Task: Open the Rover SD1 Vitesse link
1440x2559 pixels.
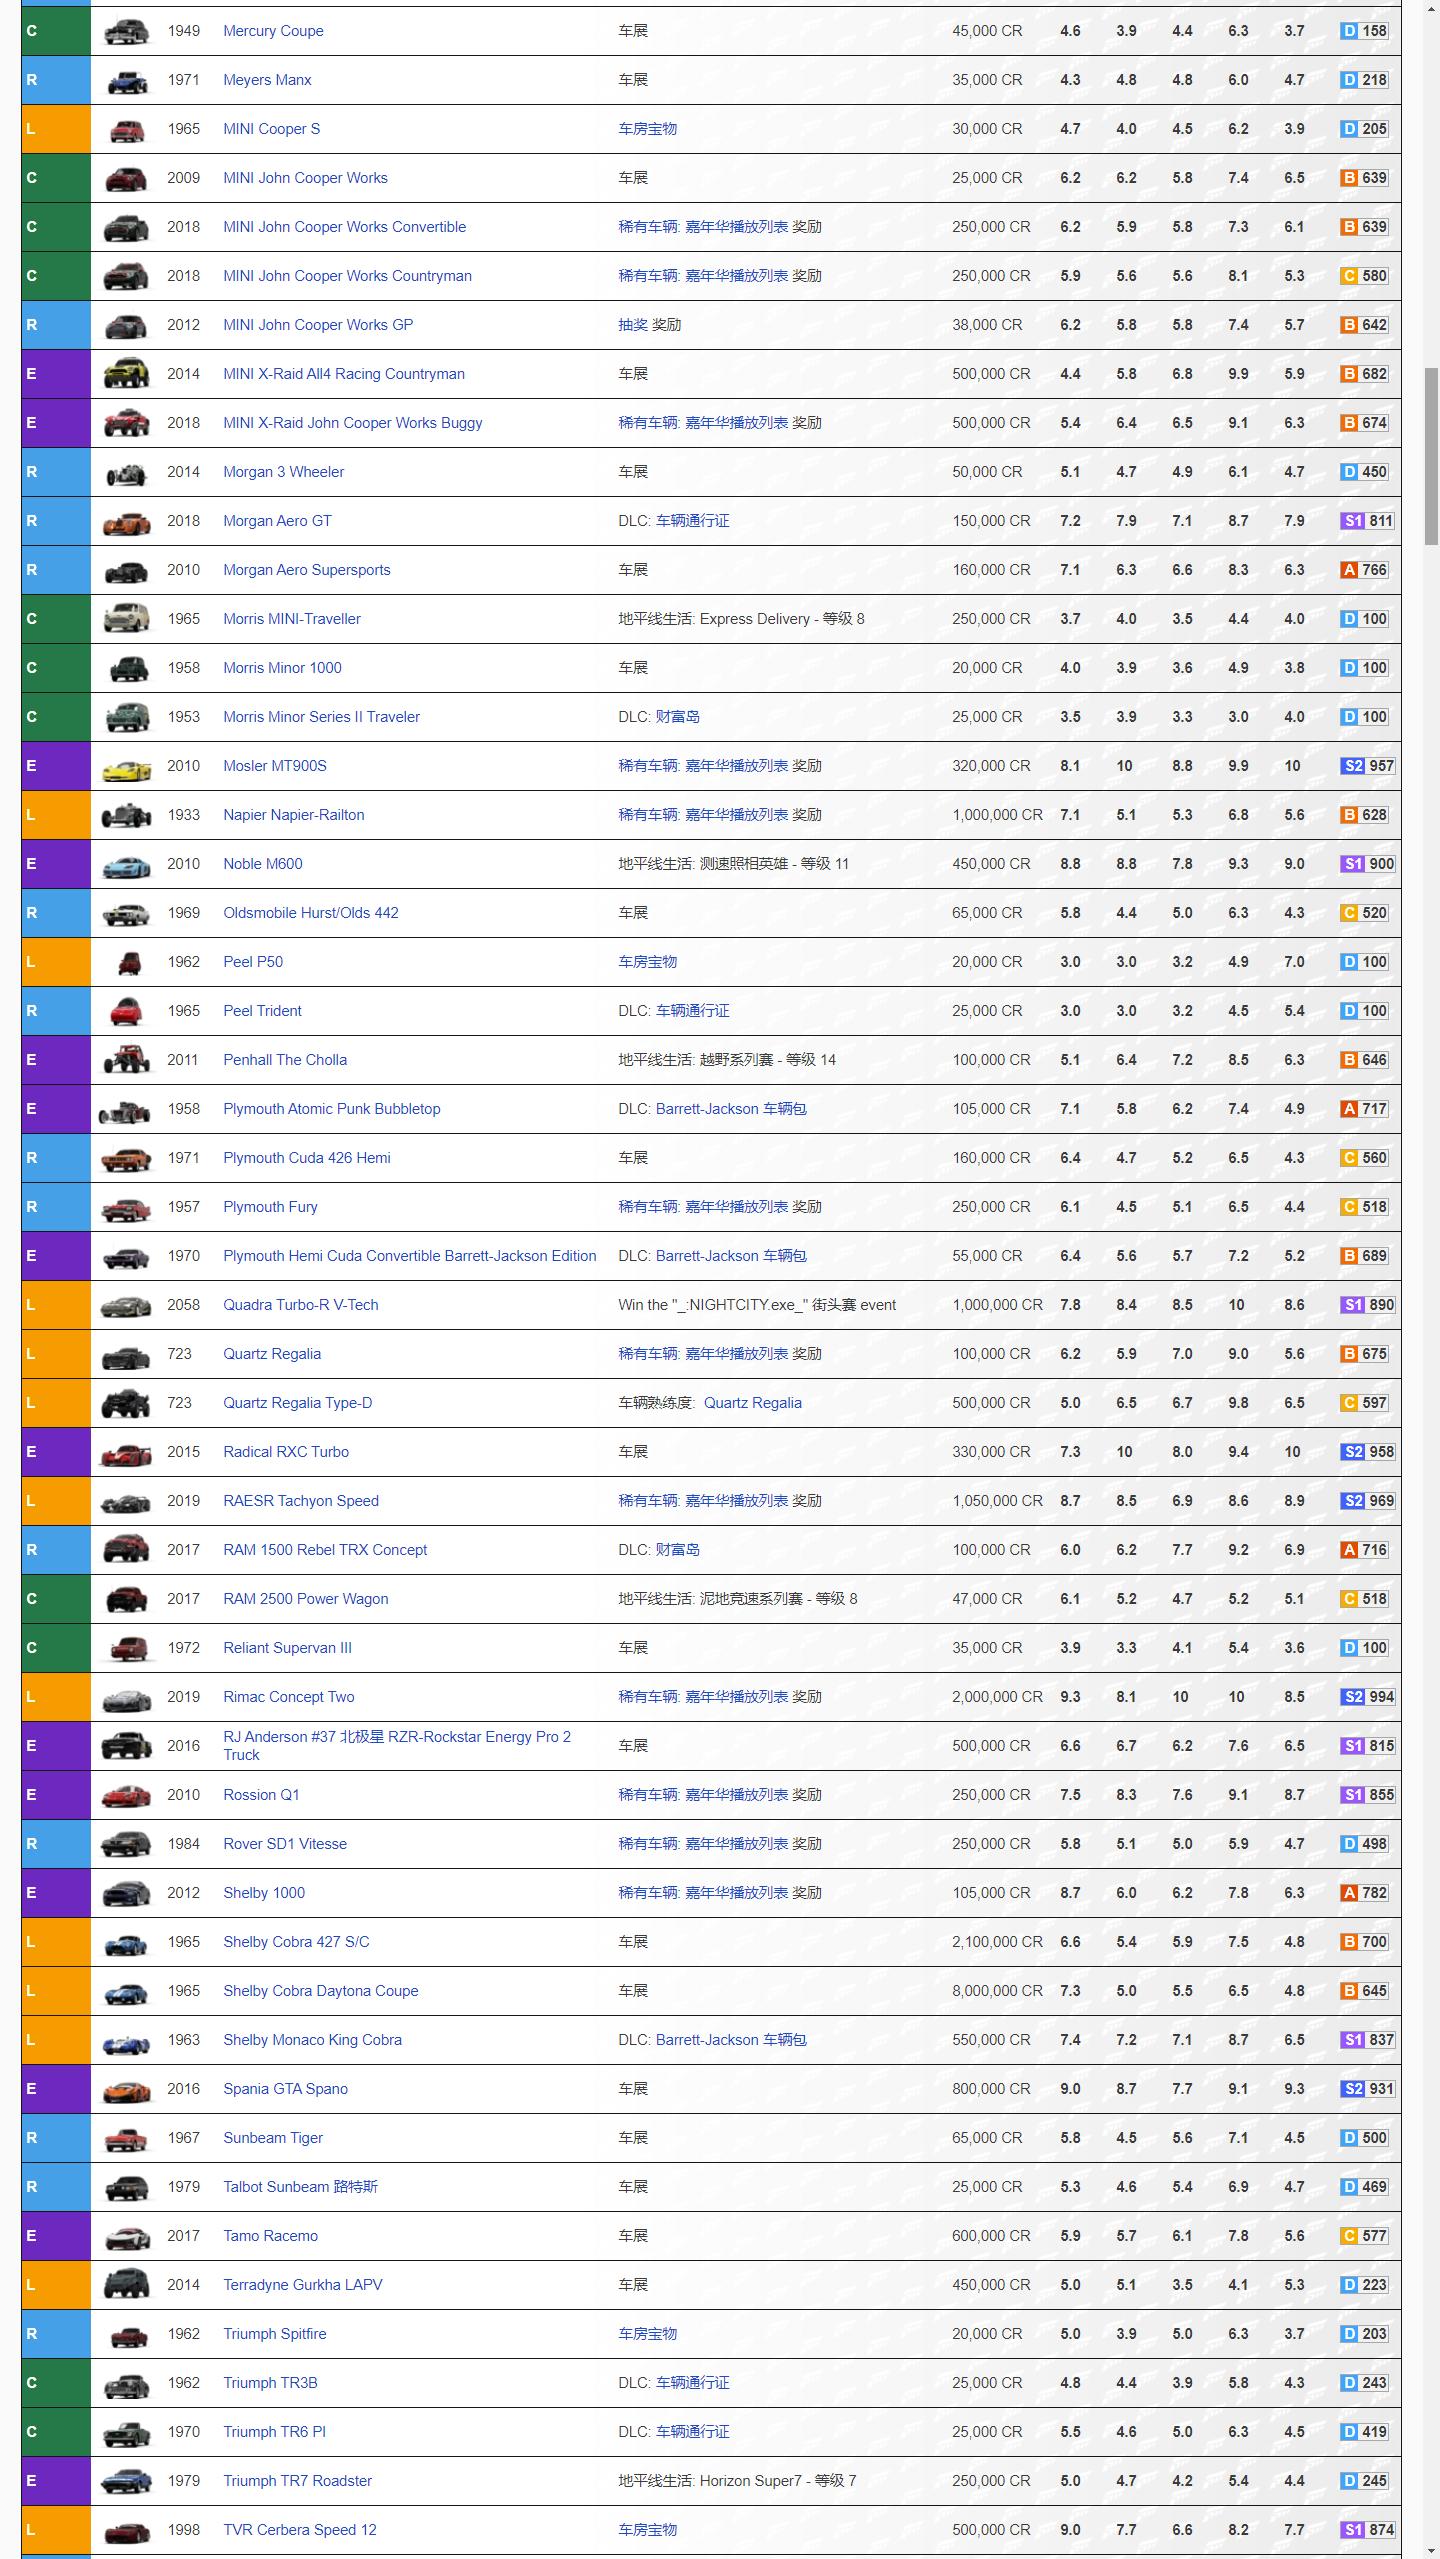Action: [x=284, y=1844]
